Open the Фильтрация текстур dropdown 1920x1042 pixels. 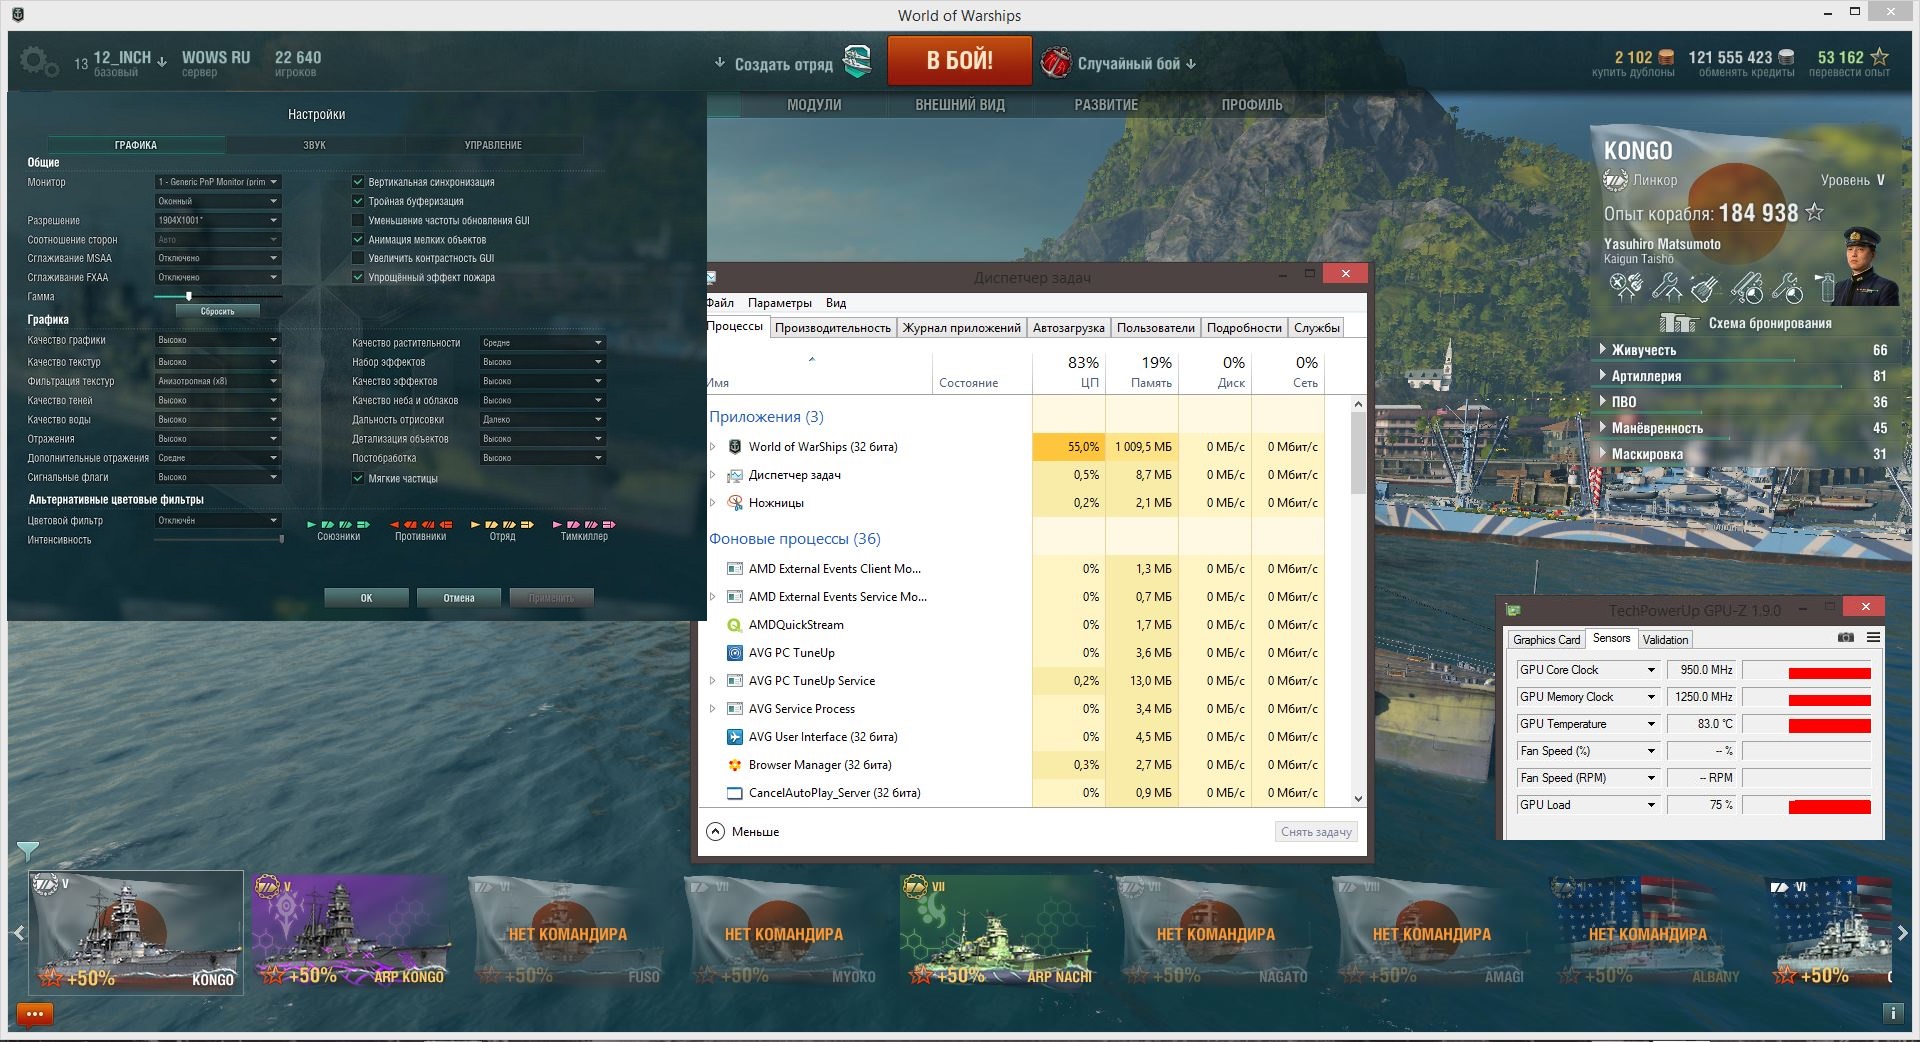217,381
